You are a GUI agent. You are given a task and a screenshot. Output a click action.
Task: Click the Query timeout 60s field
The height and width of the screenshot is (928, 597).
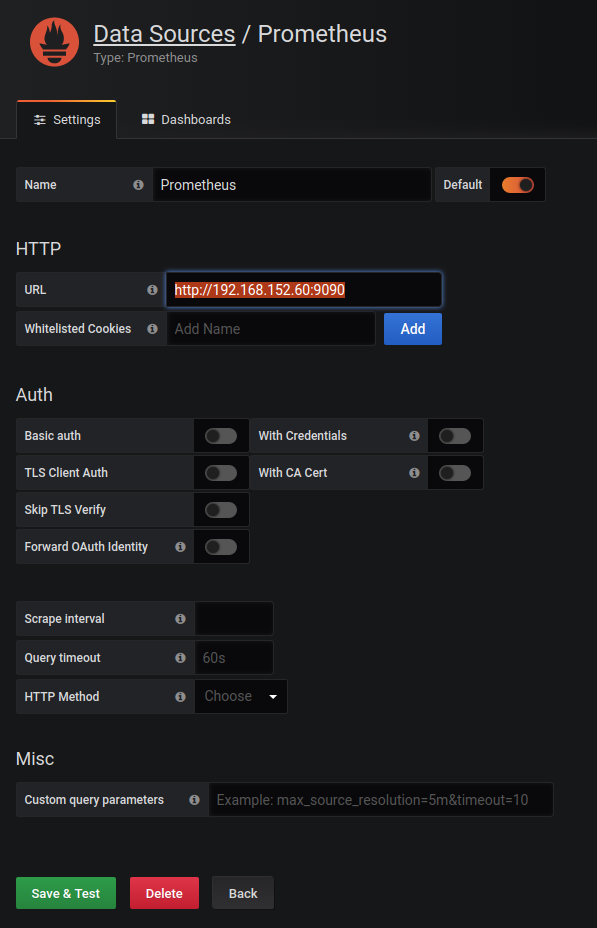pos(234,658)
